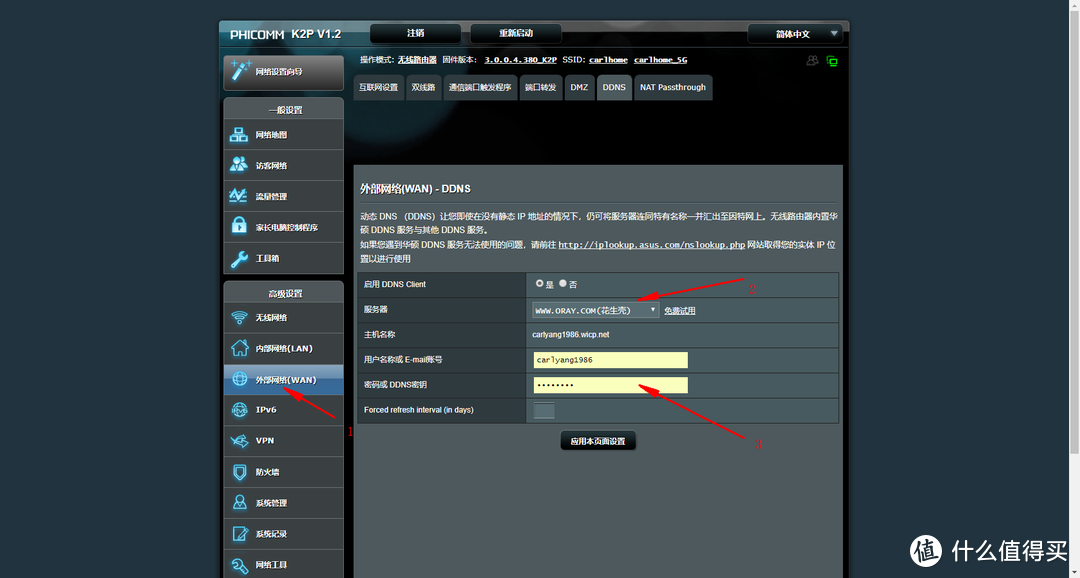
Task: Open 网络地图 network map icon
Action: coord(239,135)
